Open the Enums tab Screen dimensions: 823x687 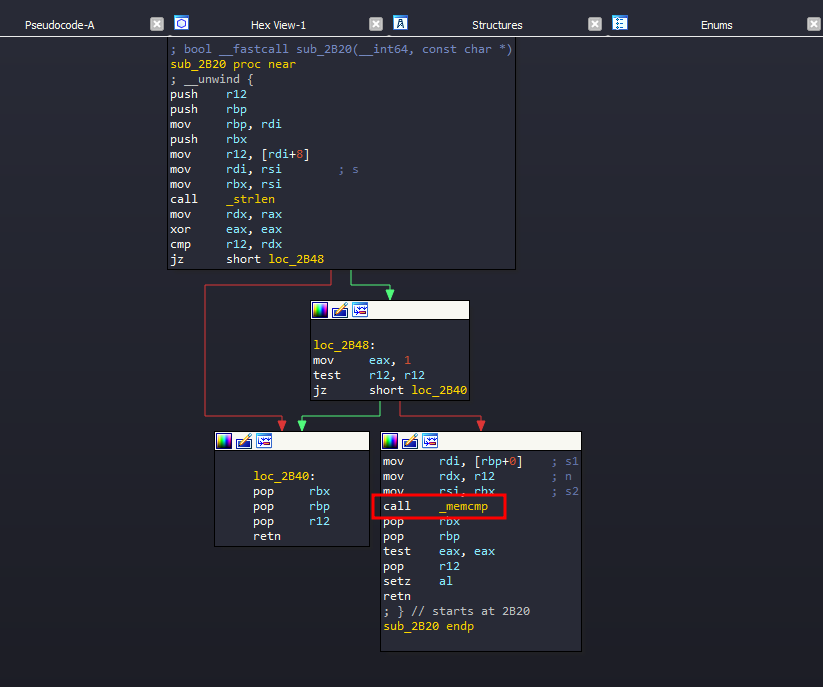point(716,25)
